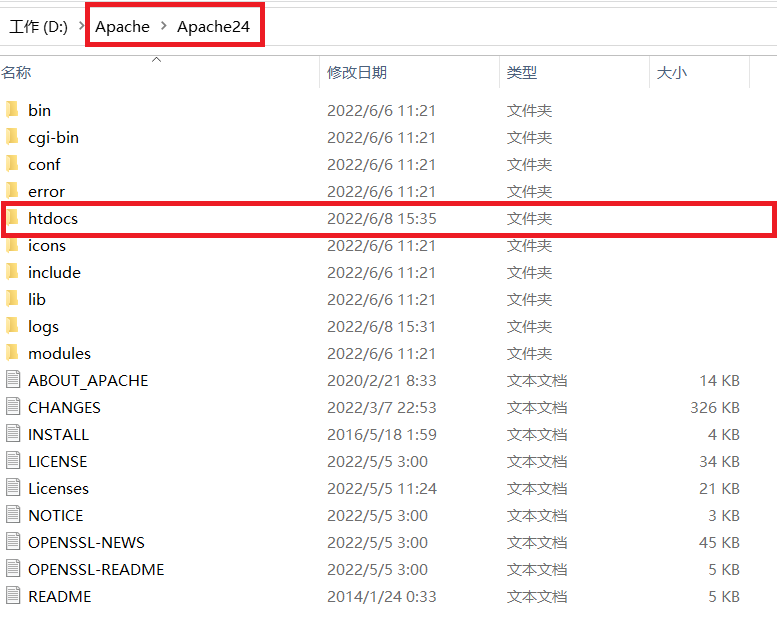Click the 45 KB size of OPENSSL-NEWS
Image resolution: width=777 pixels, height=635 pixels.
click(x=720, y=542)
